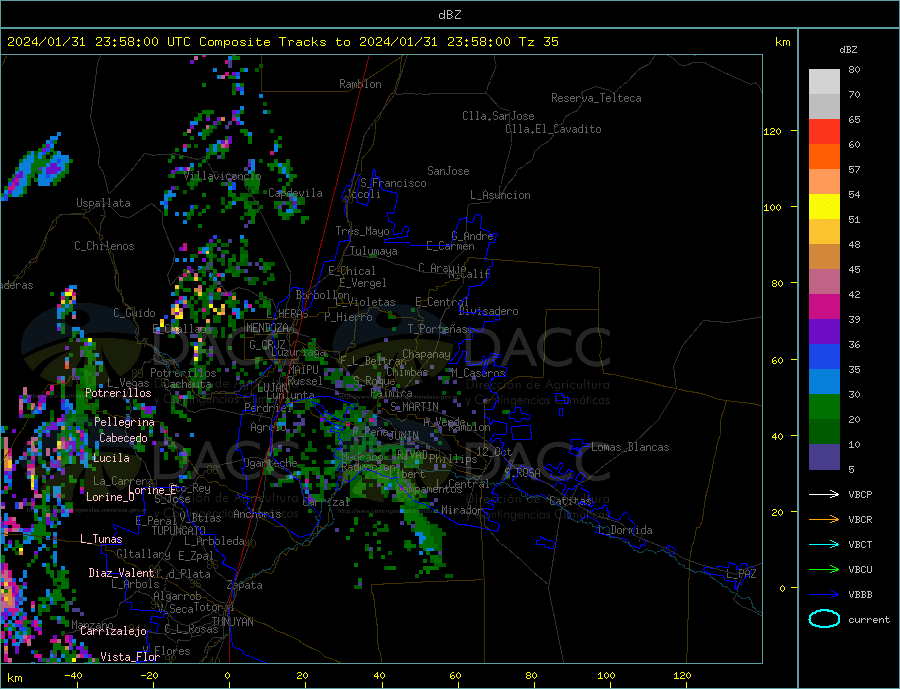Click the VBCU legend label
The height and width of the screenshot is (689, 900).
[x=860, y=569]
